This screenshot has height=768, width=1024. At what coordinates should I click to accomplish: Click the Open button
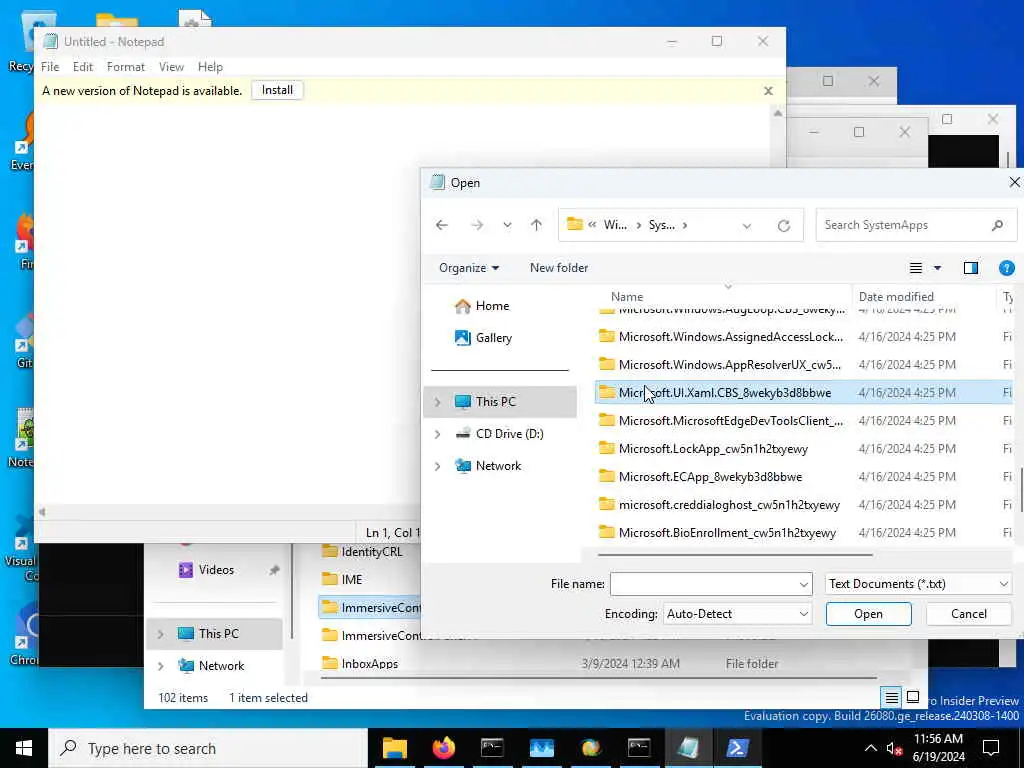pyautogui.click(x=868, y=614)
